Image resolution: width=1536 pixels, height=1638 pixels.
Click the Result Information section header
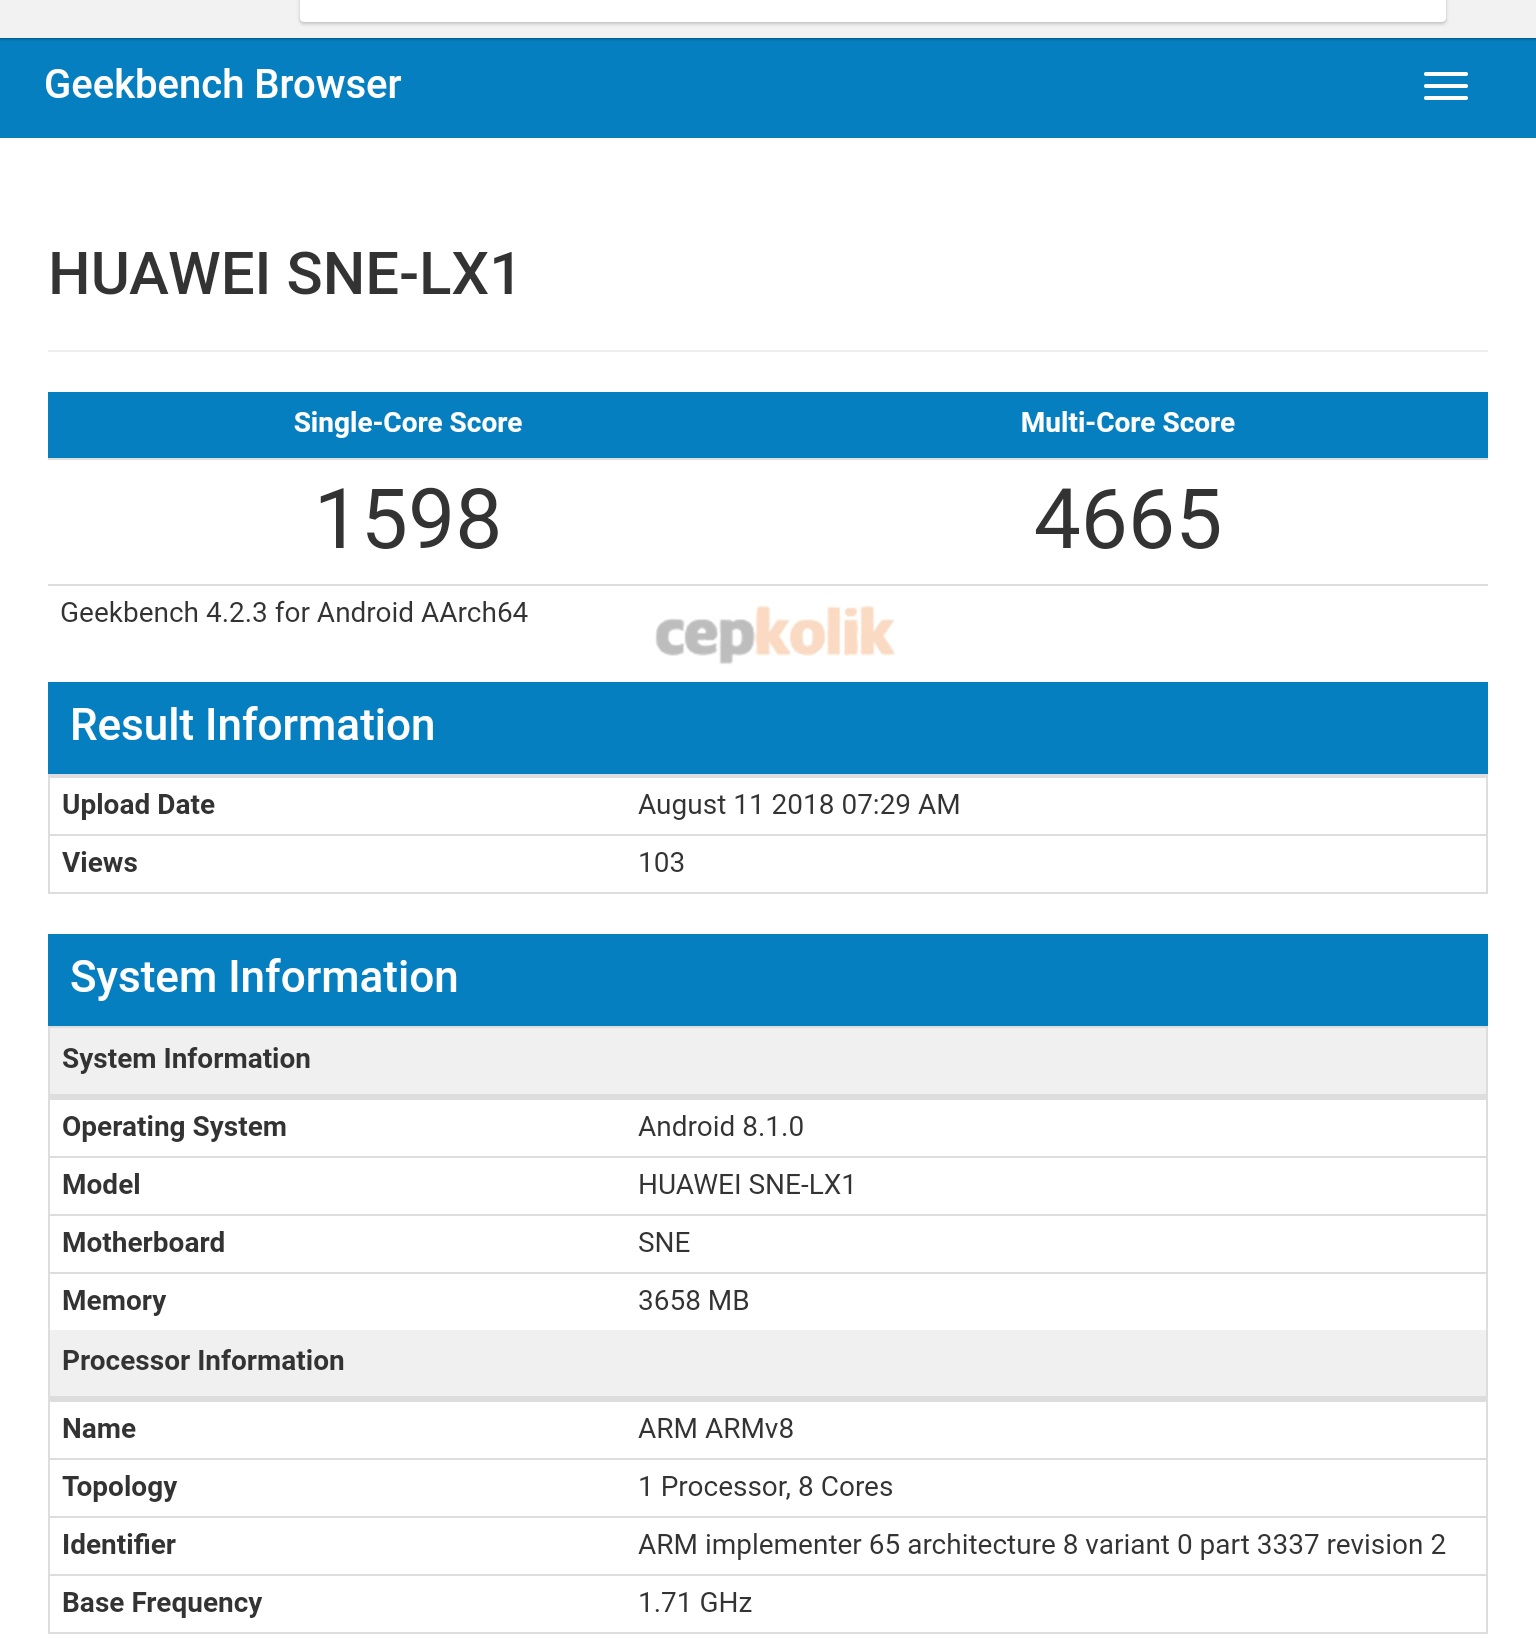[x=768, y=727]
